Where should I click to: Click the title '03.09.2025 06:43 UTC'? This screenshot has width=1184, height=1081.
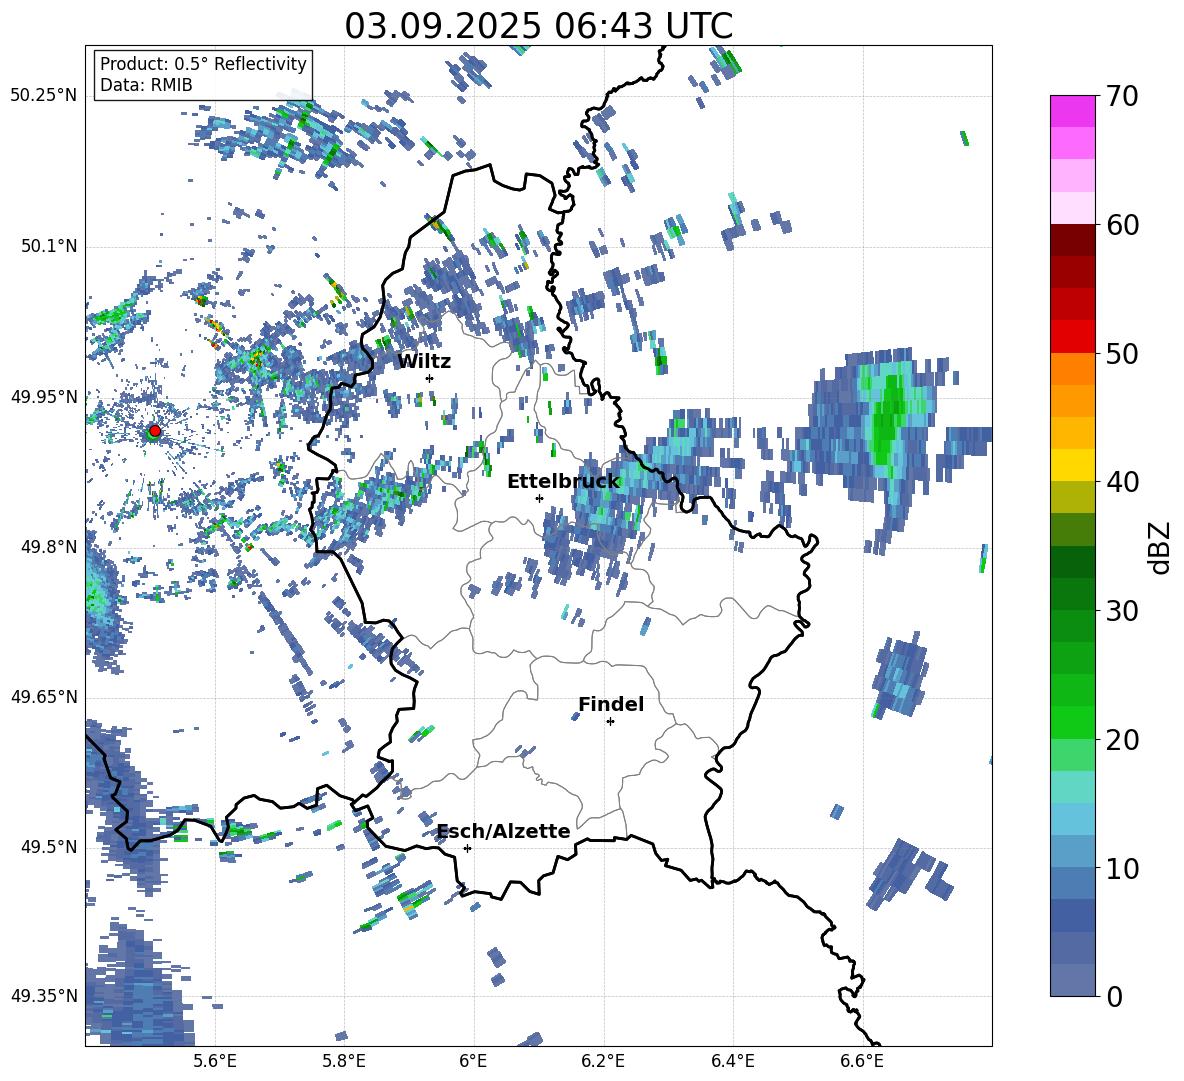point(539,26)
